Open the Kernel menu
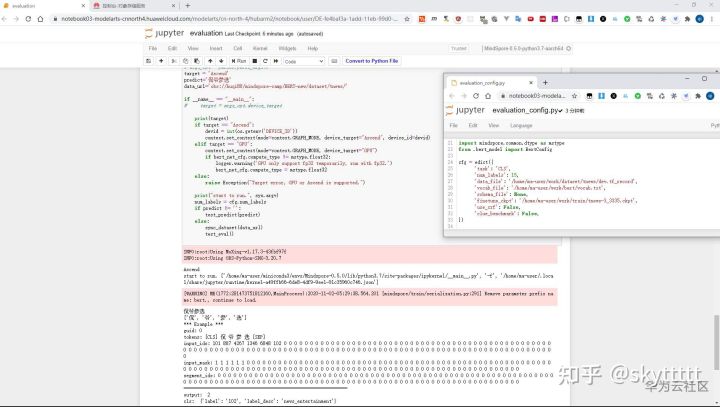 pos(260,48)
